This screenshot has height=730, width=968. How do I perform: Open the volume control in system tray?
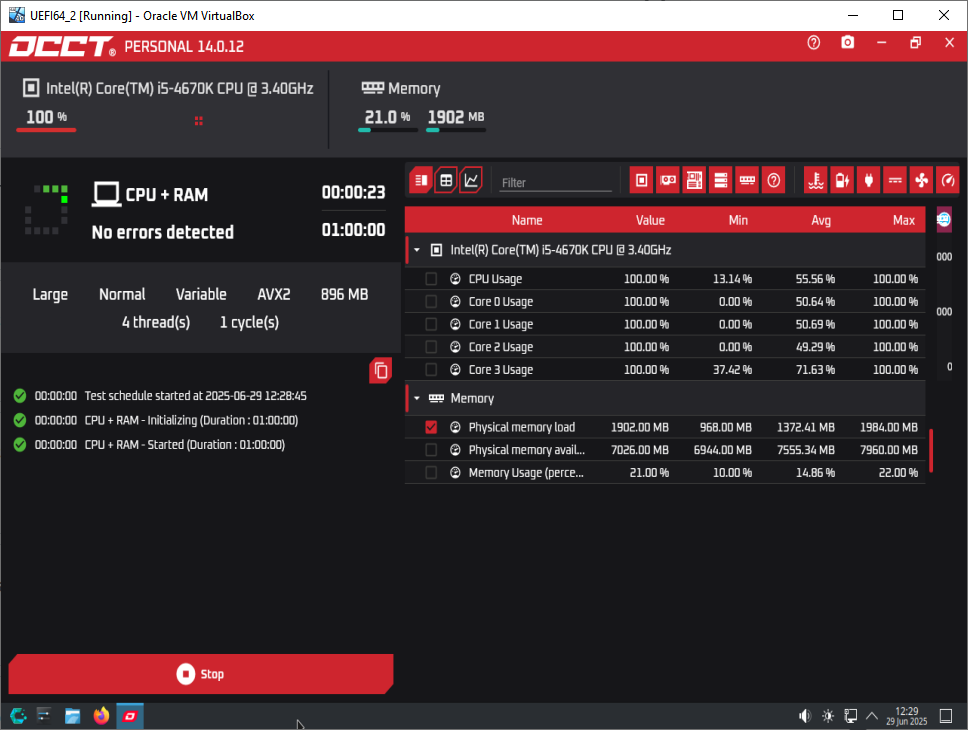[x=804, y=716]
